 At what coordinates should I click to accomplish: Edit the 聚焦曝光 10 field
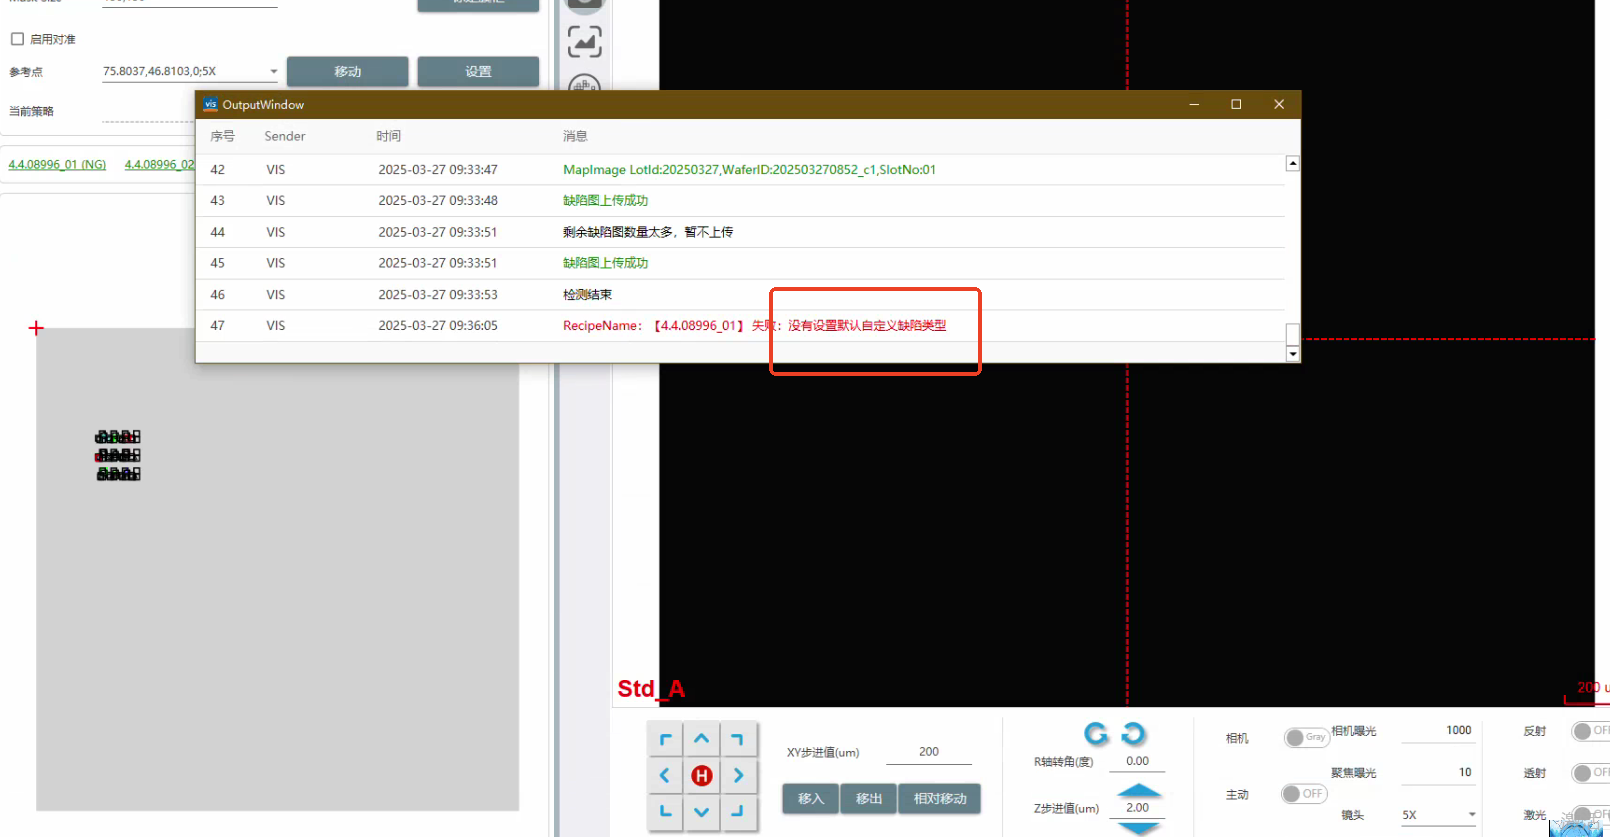tap(1438, 773)
